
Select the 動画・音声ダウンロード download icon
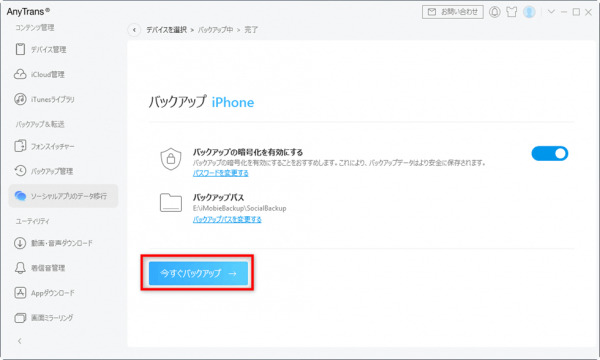point(20,243)
